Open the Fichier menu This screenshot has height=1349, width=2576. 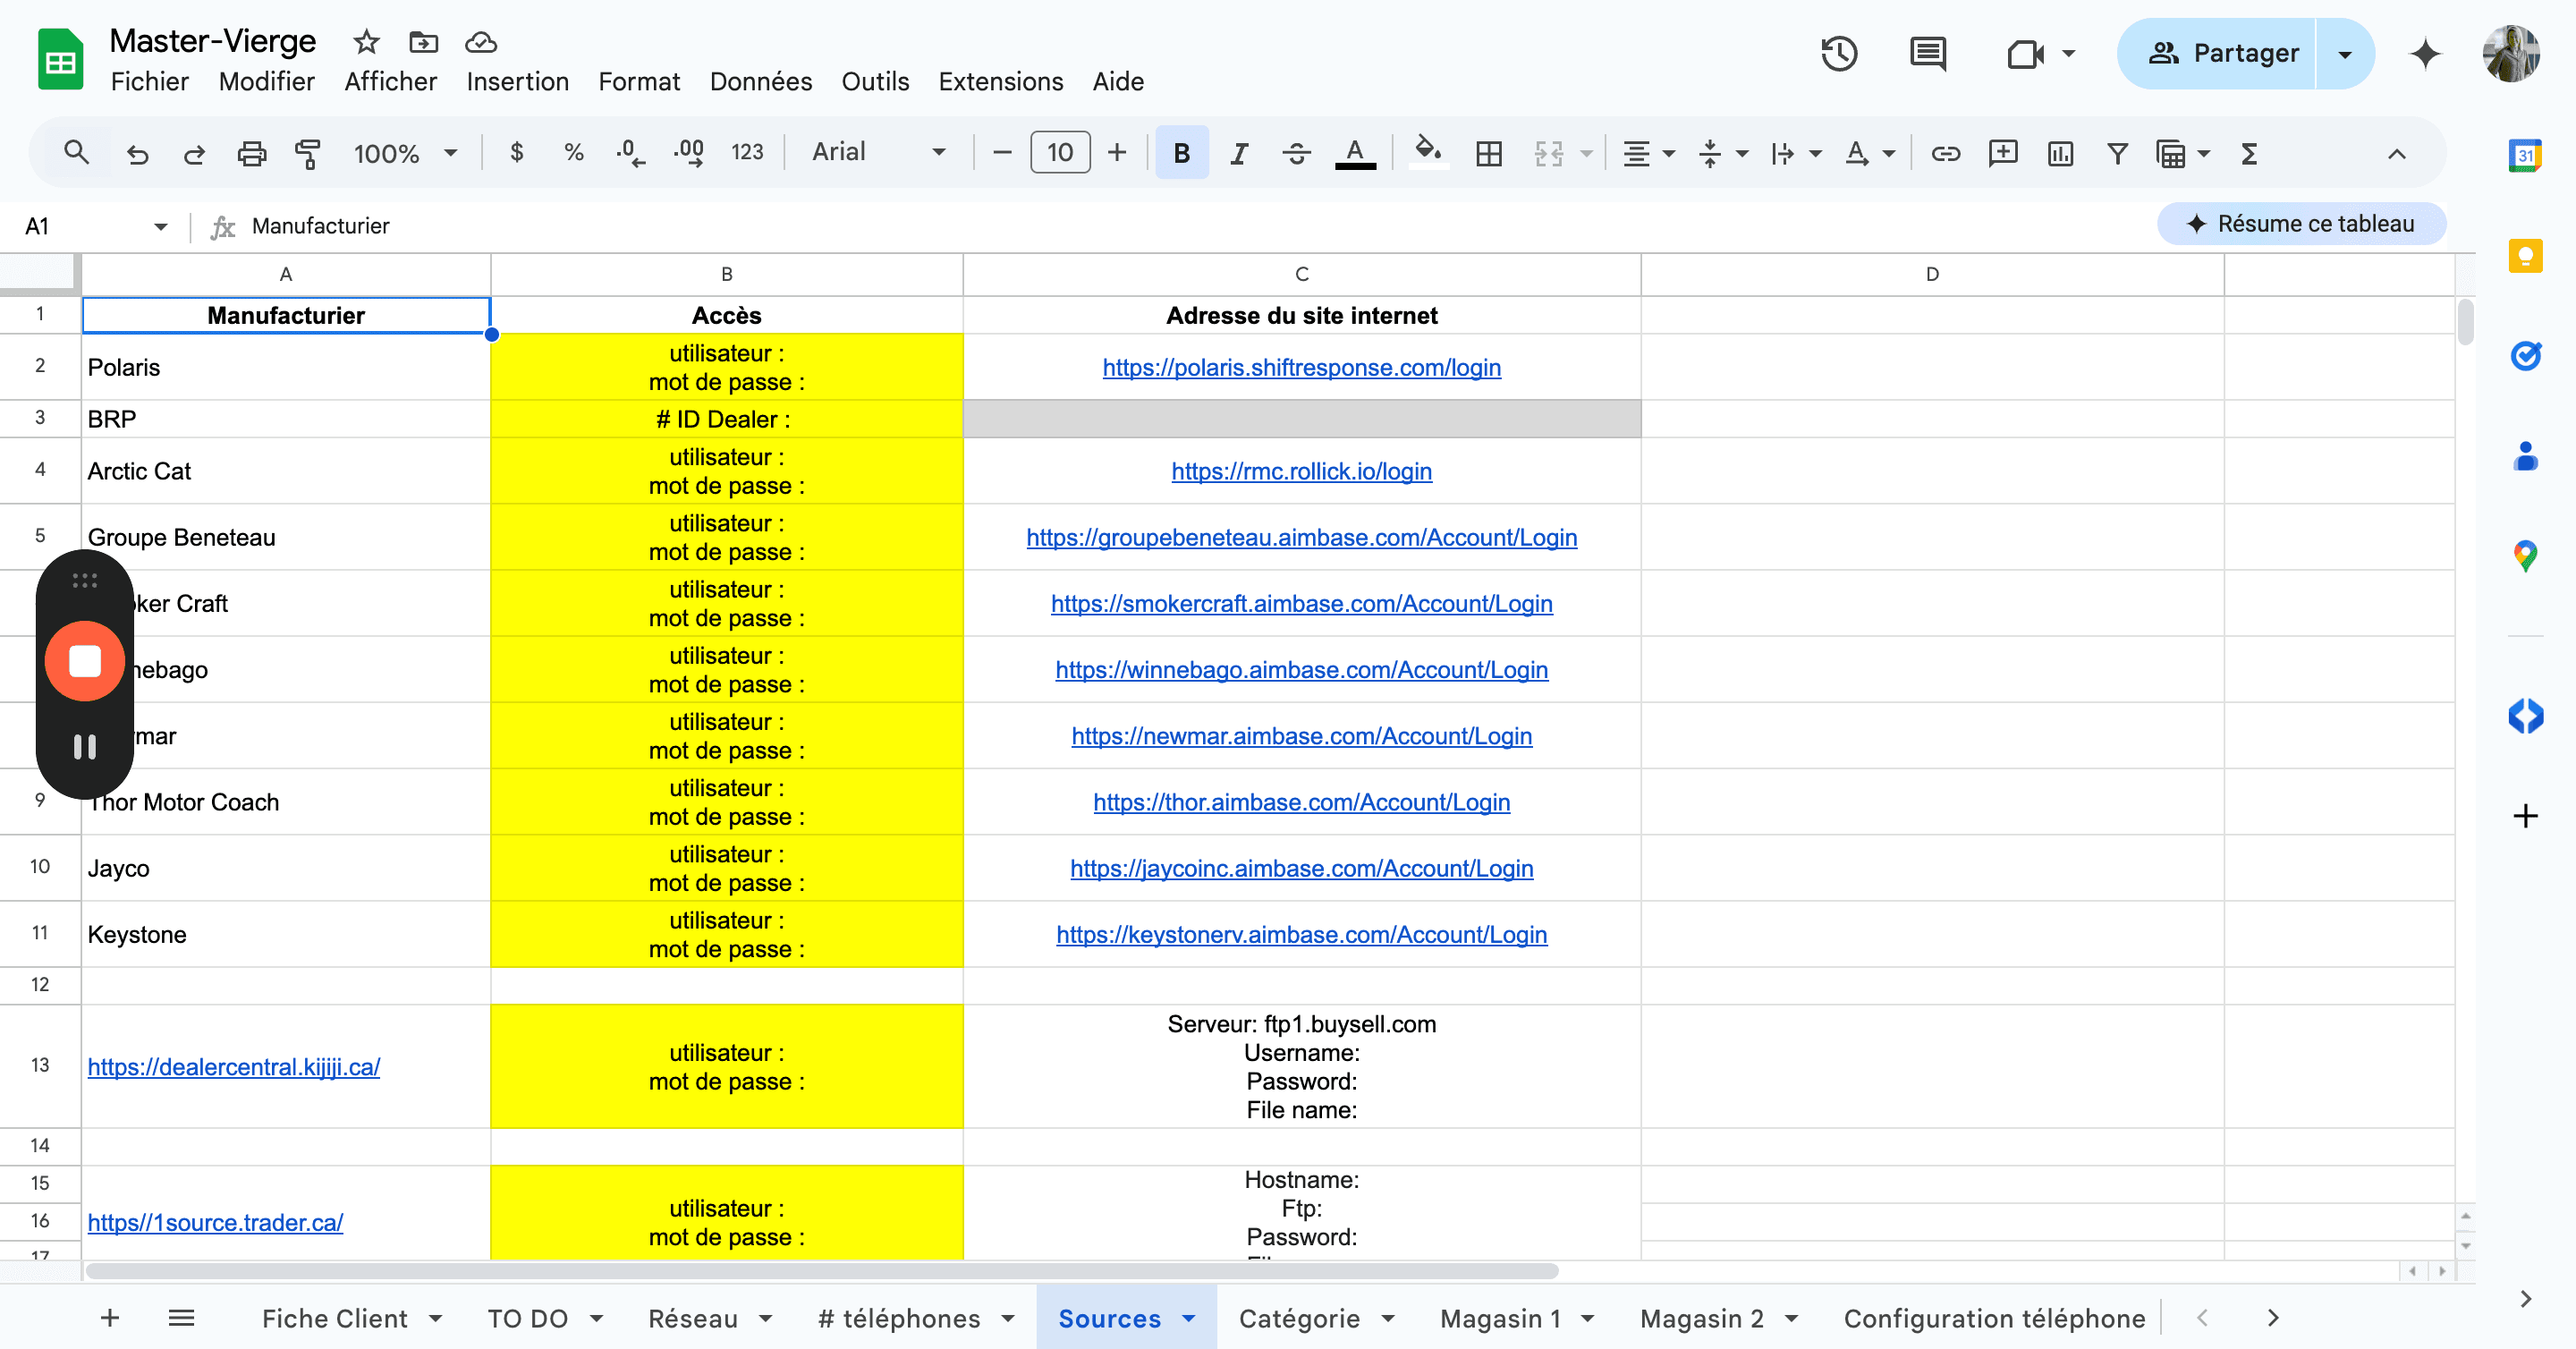[149, 82]
